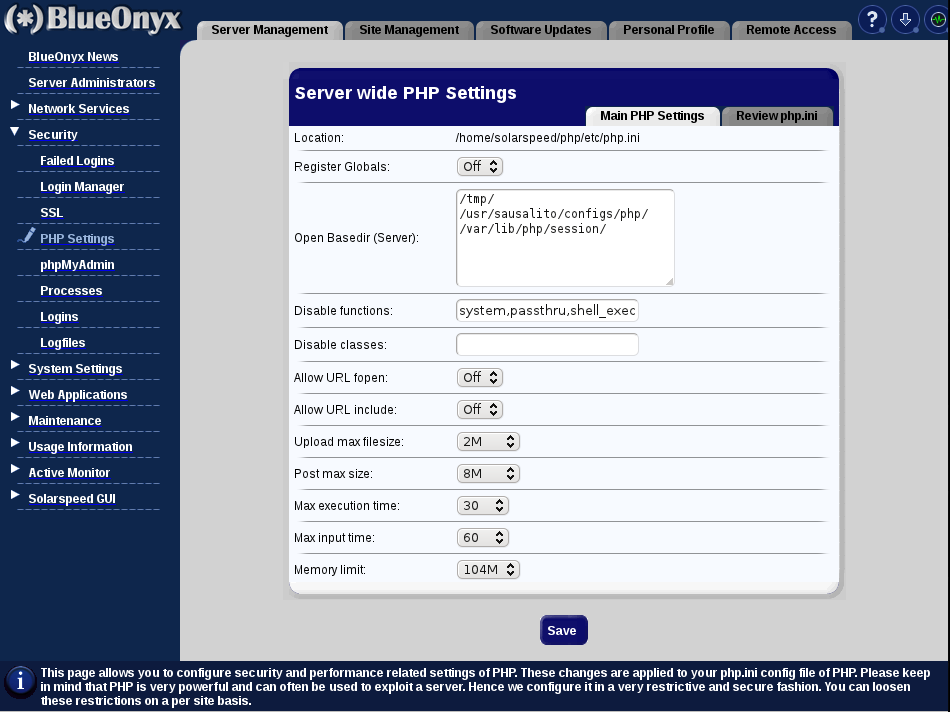This screenshot has width=950, height=712.
Task: Open BlueOnyx News link
Action: click(x=73, y=57)
